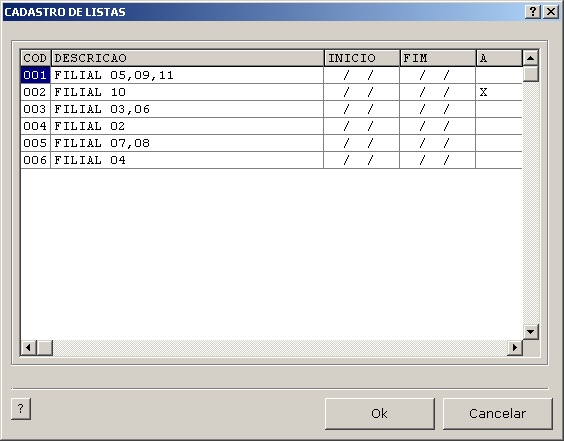Click the vertical scrollbar down arrow

click(531, 331)
